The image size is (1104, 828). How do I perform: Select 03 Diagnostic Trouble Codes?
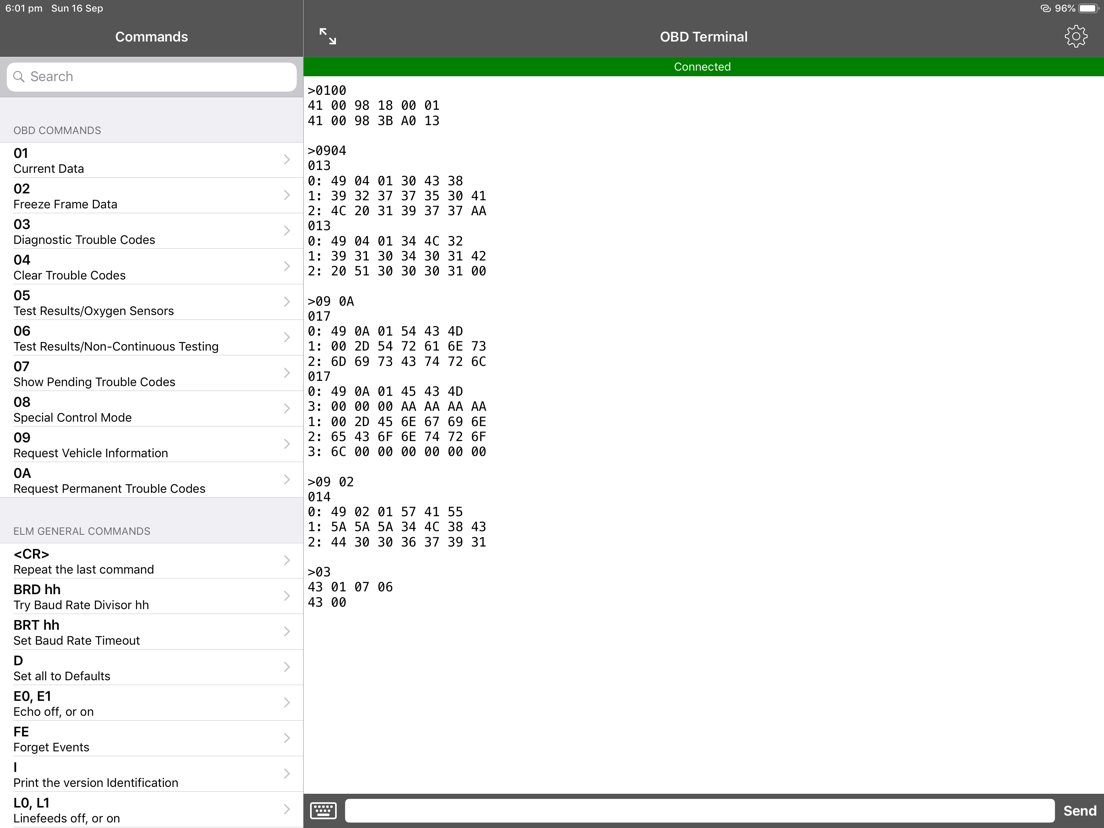(151, 232)
